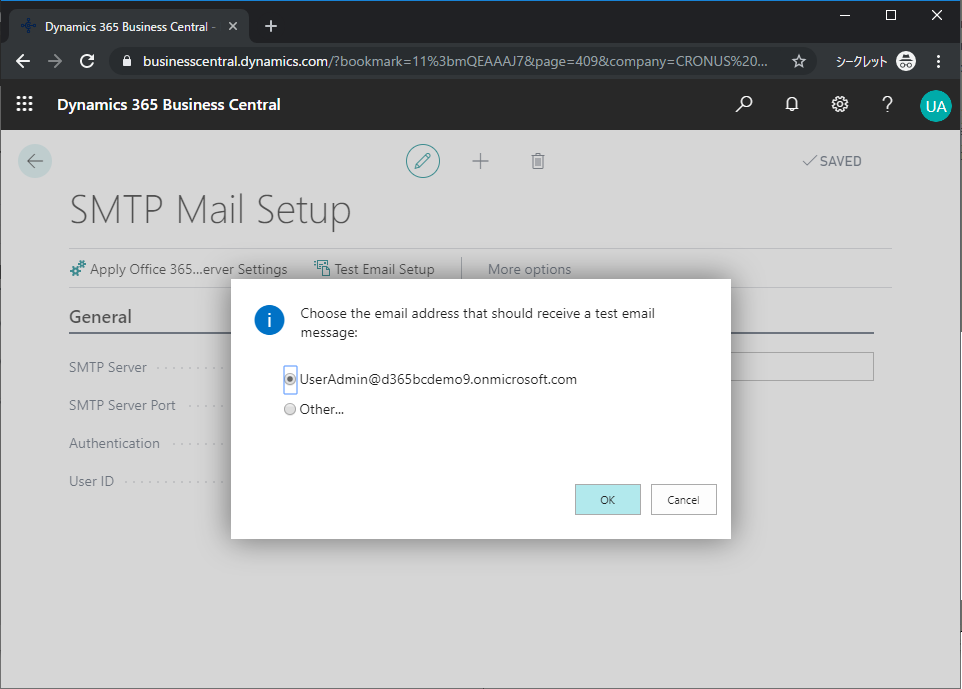962x689 pixels.
Task: Click the SMTP Server Port label
Action: tap(122, 405)
